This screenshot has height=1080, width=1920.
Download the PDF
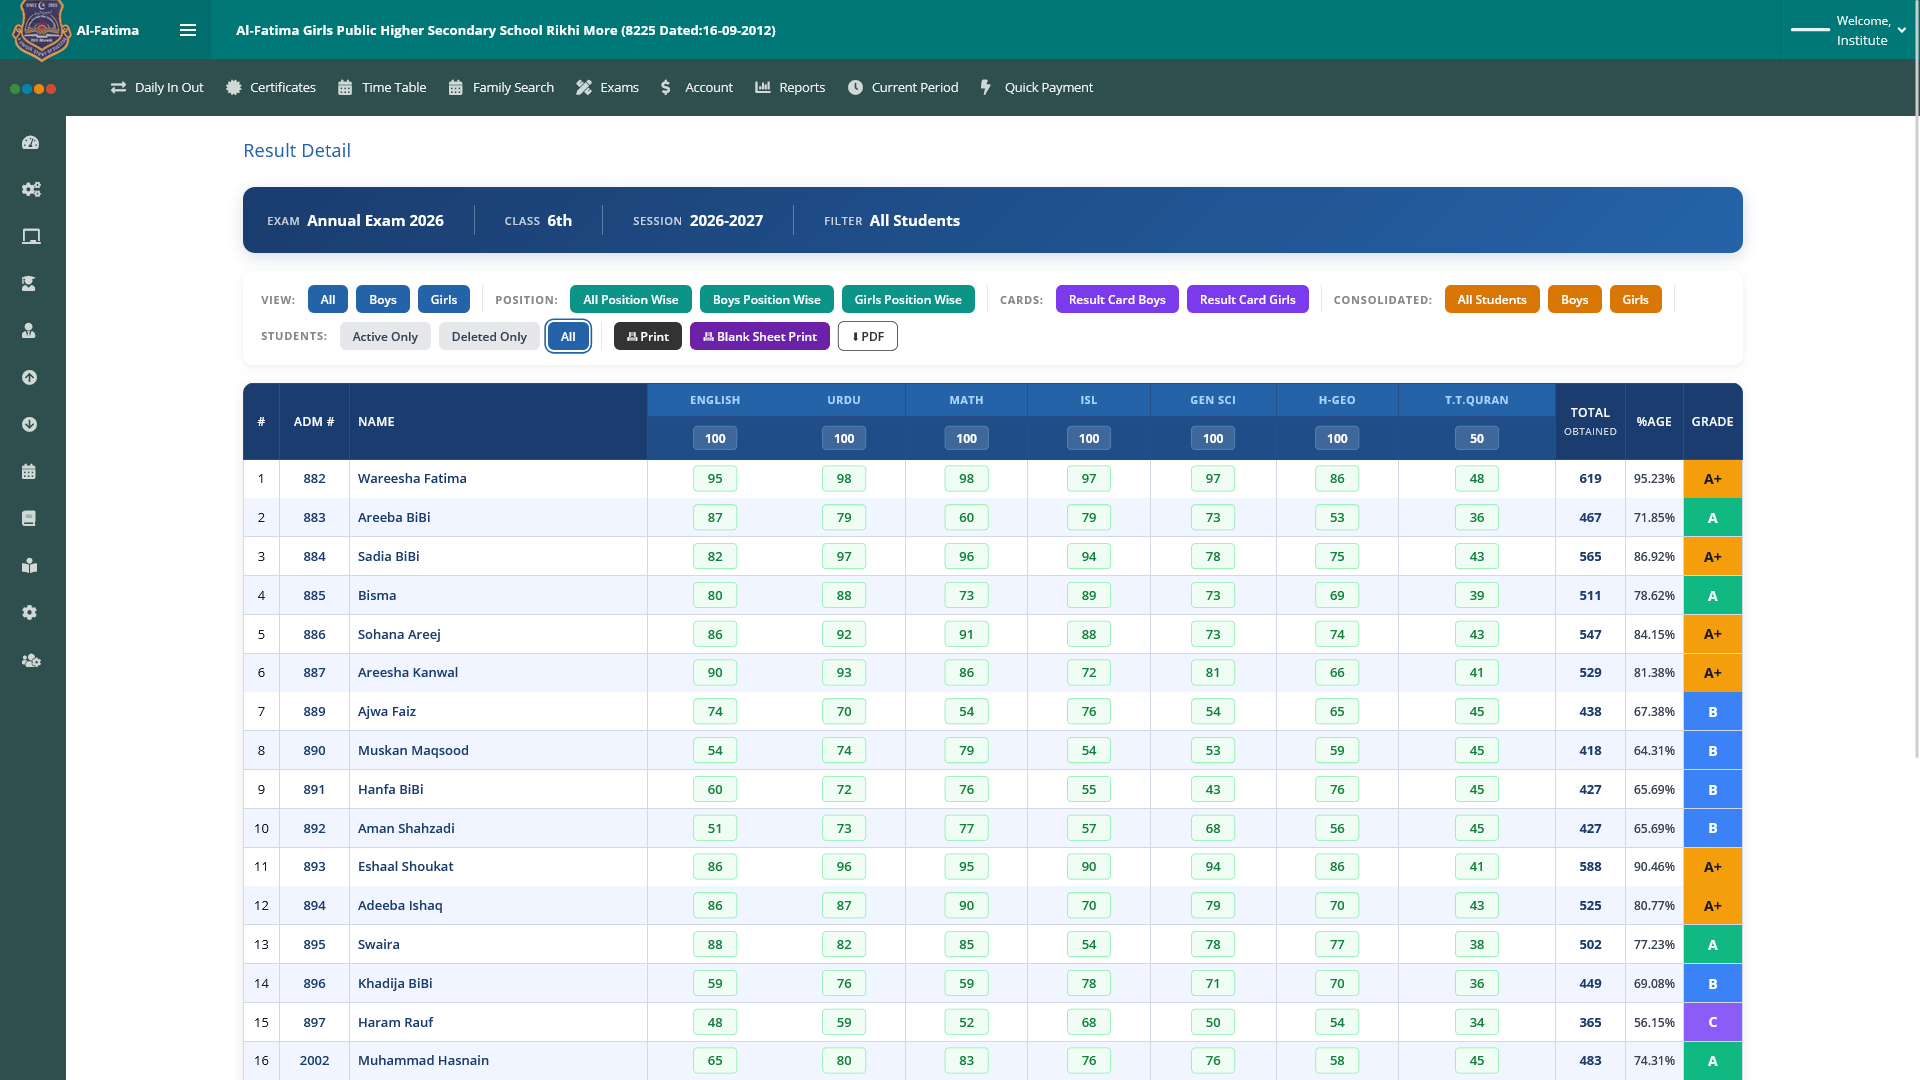pos(868,337)
